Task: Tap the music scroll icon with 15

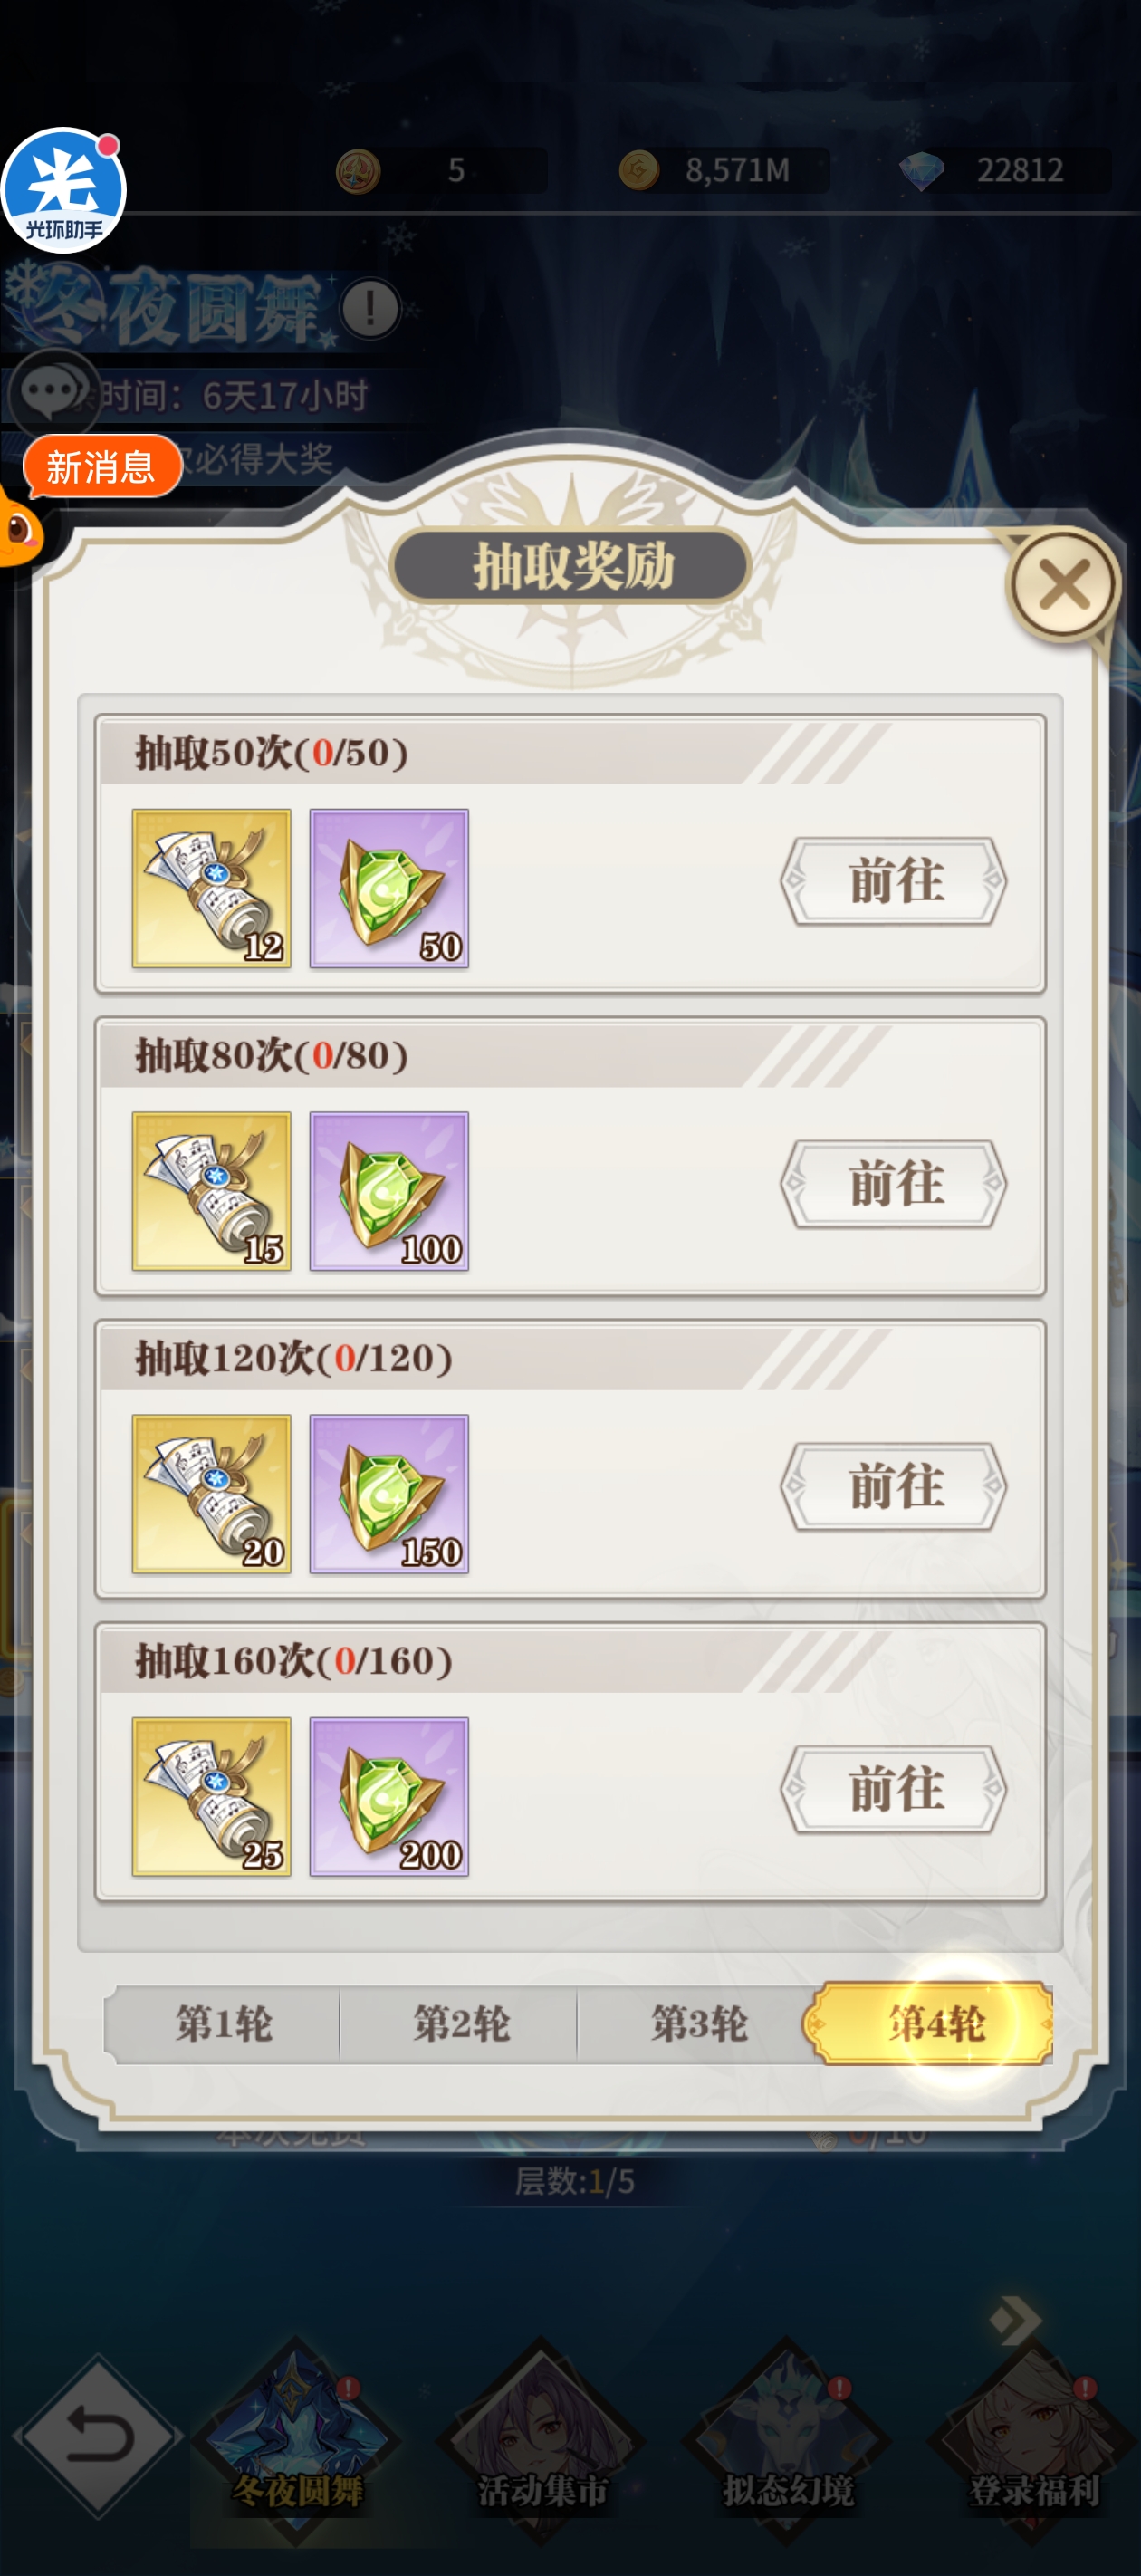Action: click(211, 1191)
